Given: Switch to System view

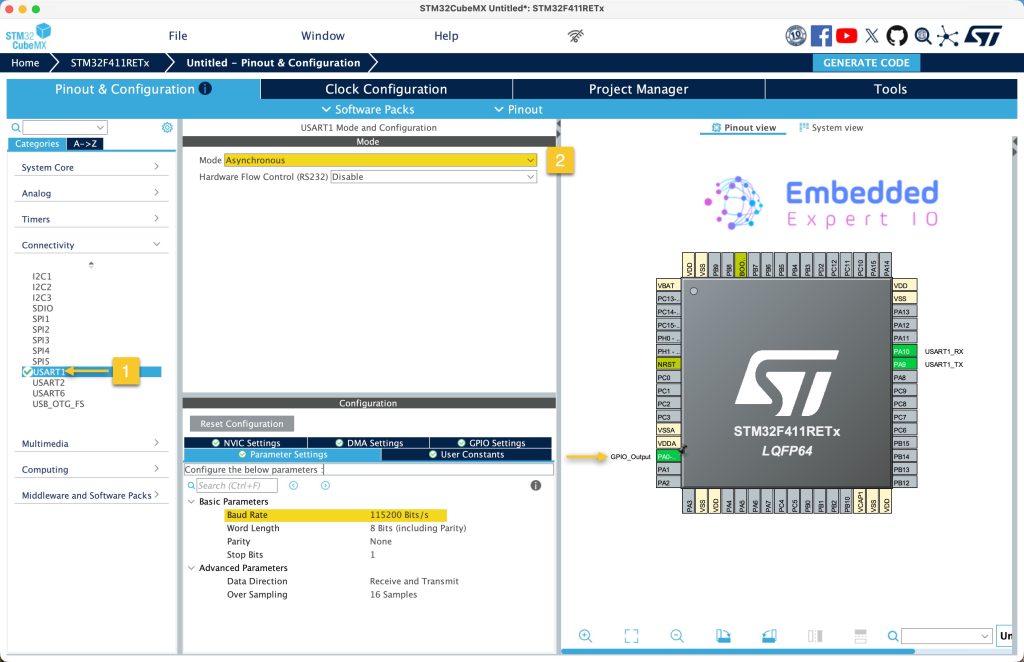Looking at the screenshot, I should [x=831, y=128].
